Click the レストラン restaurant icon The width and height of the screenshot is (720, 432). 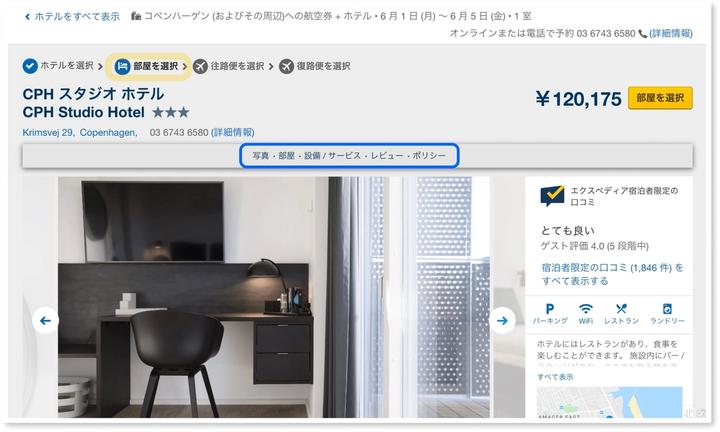tap(621, 309)
